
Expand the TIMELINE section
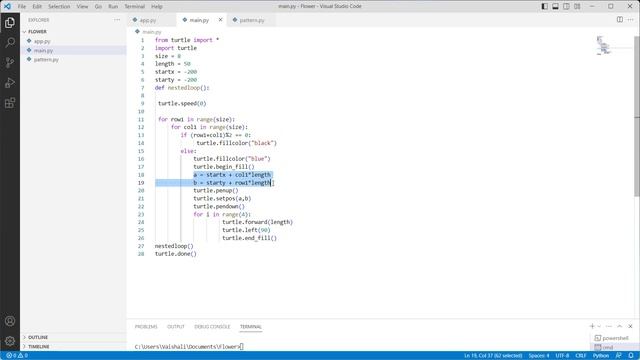click(38, 347)
